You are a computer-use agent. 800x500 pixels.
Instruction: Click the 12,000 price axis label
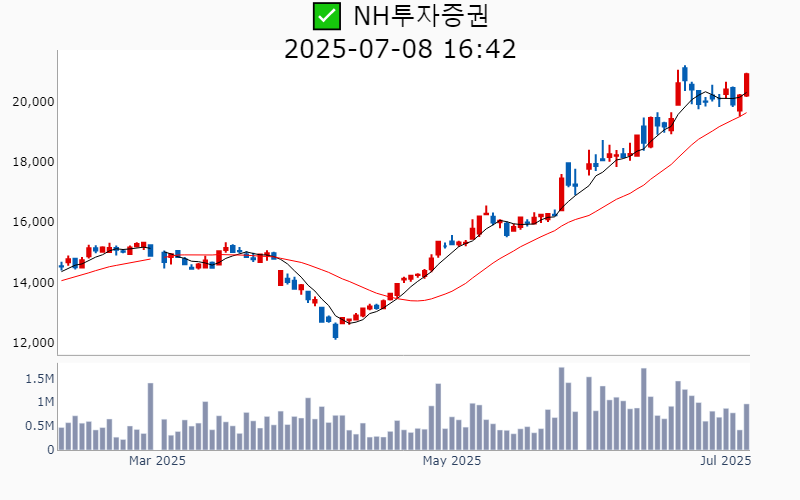click(x=33, y=343)
